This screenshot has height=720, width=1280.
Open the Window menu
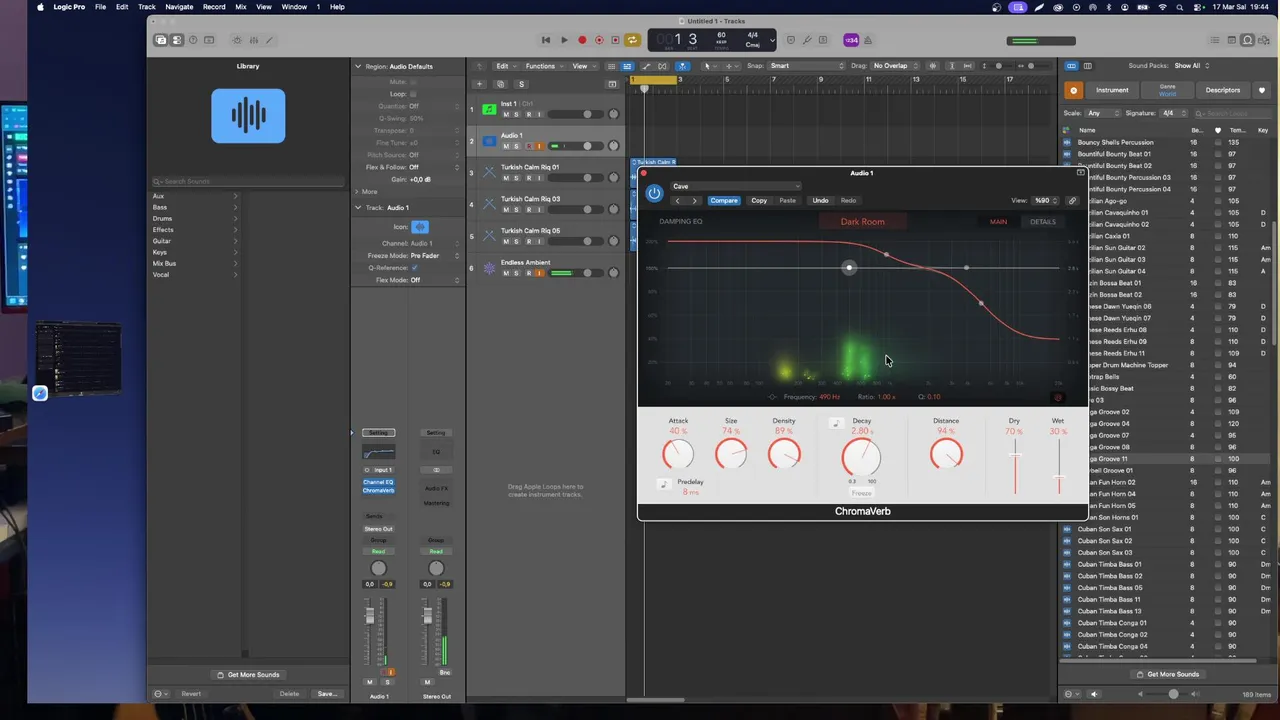click(x=294, y=7)
